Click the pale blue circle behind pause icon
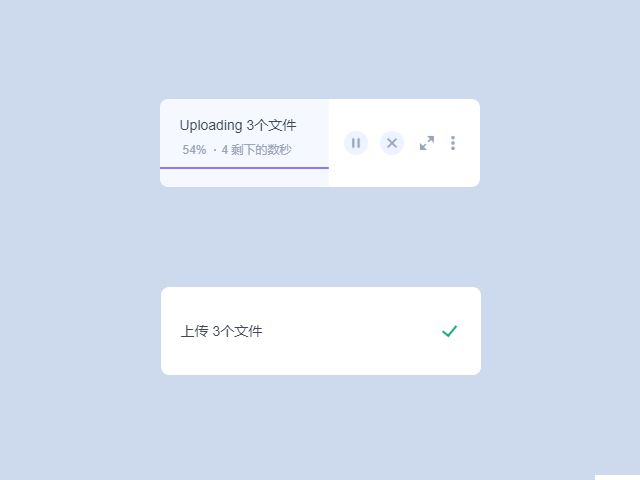Screen dimensions: 640x480 click(x=356, y=143)
